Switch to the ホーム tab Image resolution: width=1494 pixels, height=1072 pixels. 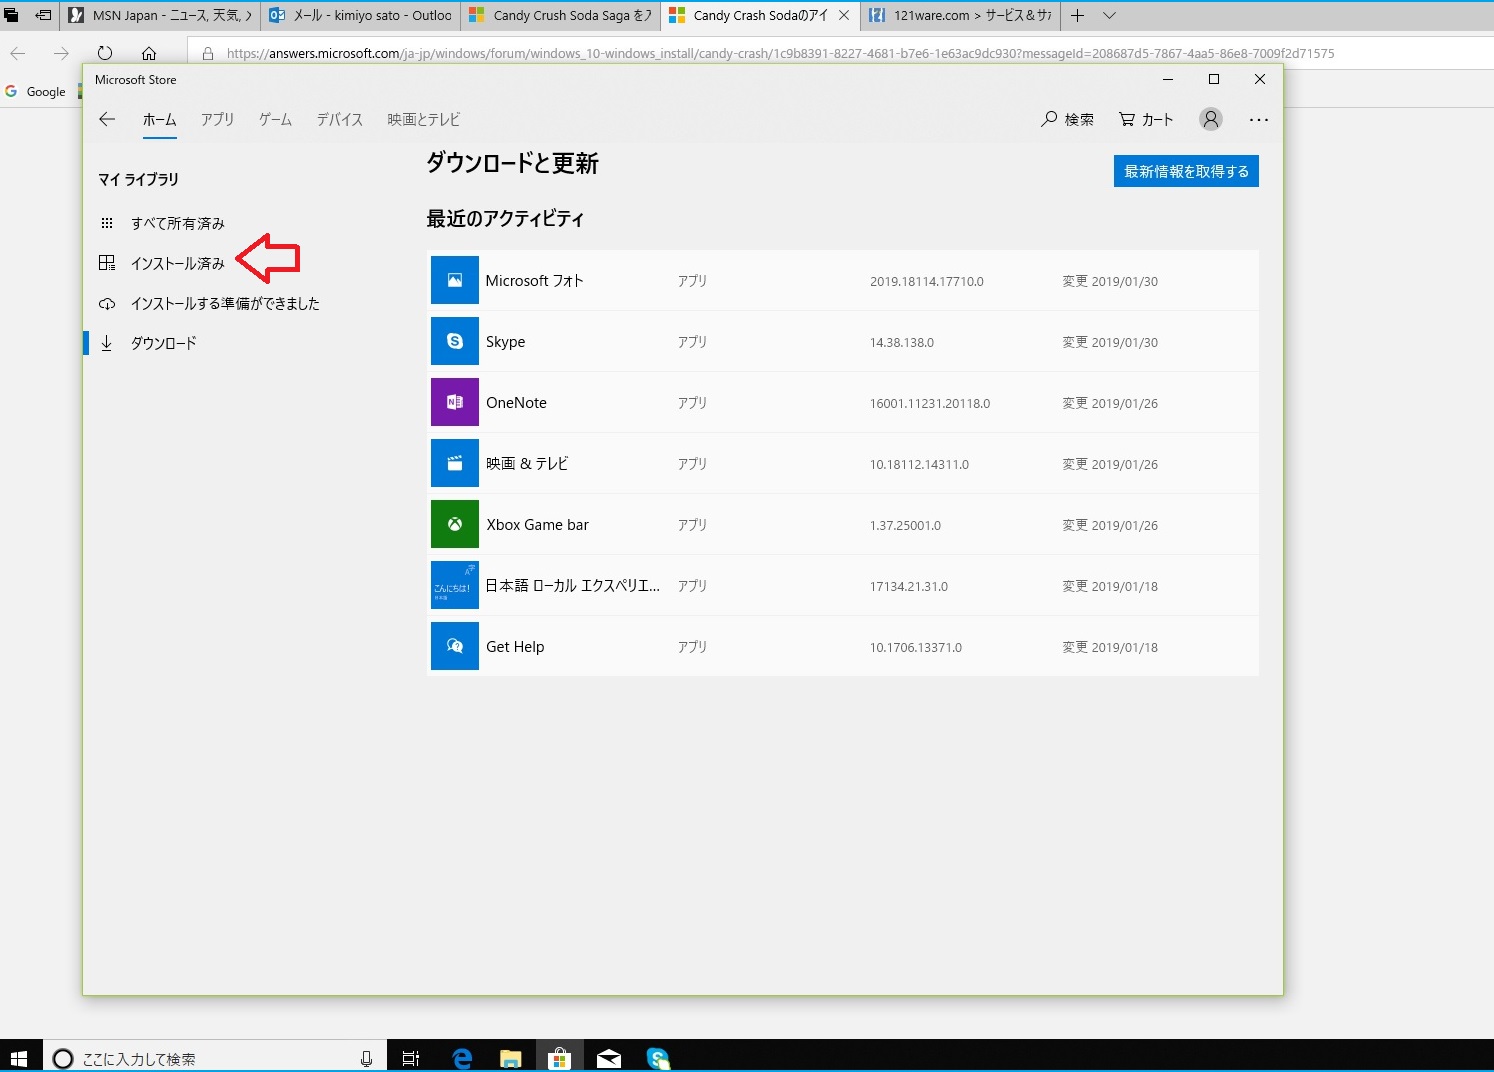[159, 119]
